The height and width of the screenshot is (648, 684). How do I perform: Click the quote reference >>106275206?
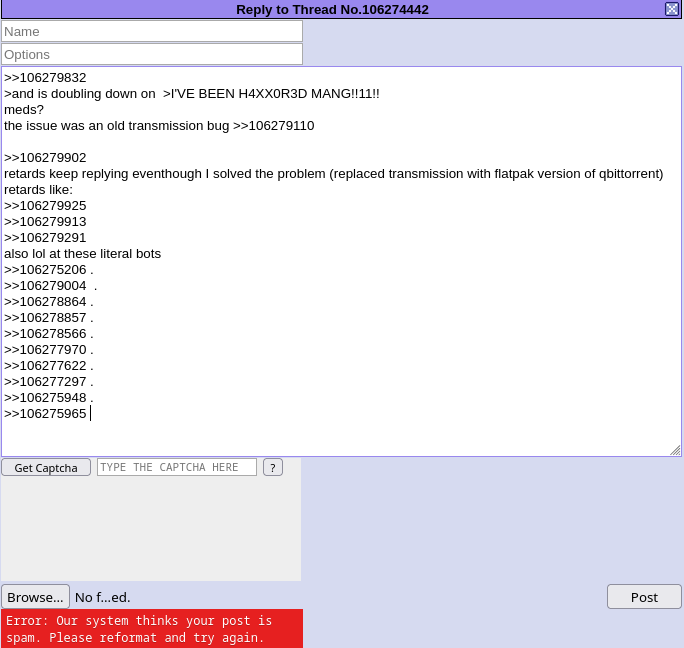(x=45, y=270)
